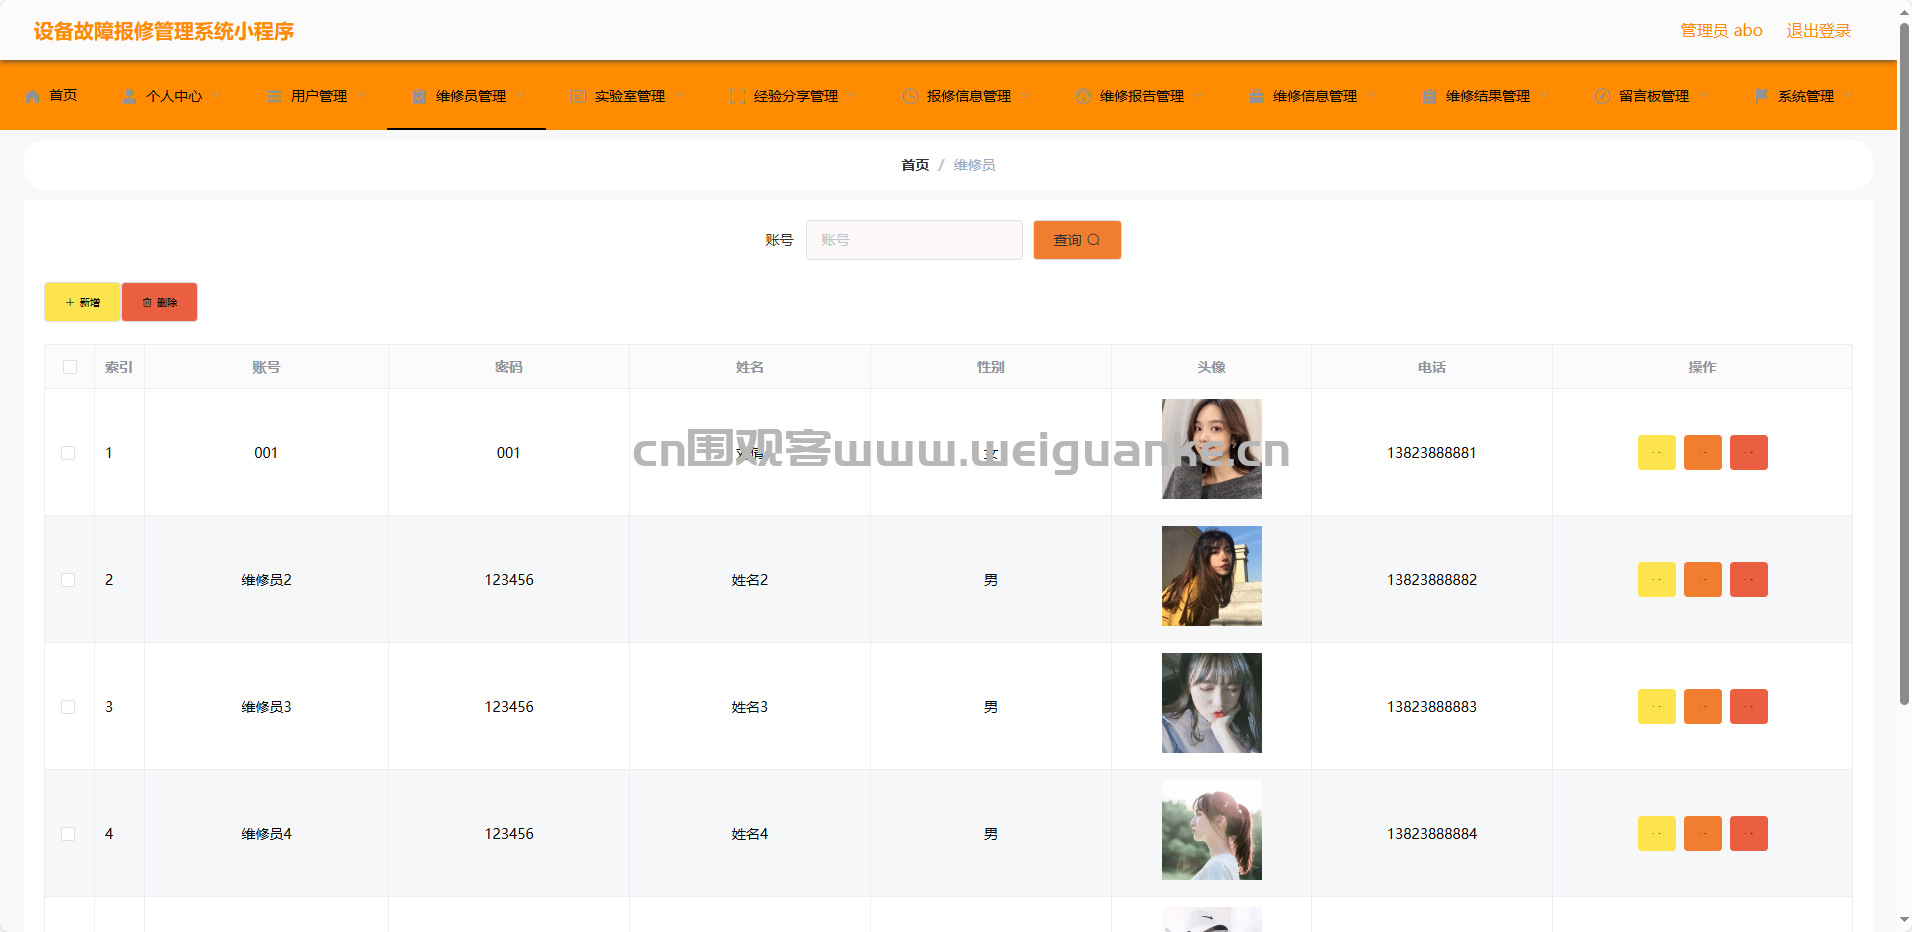Click the clipboard icon of 维修员管理
The width and height of the screenshot is (1912, 932).
(419, 96)
